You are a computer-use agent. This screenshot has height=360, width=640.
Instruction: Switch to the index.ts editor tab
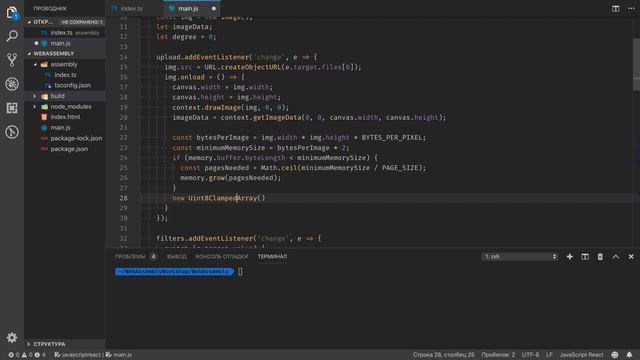coord(131,8)
